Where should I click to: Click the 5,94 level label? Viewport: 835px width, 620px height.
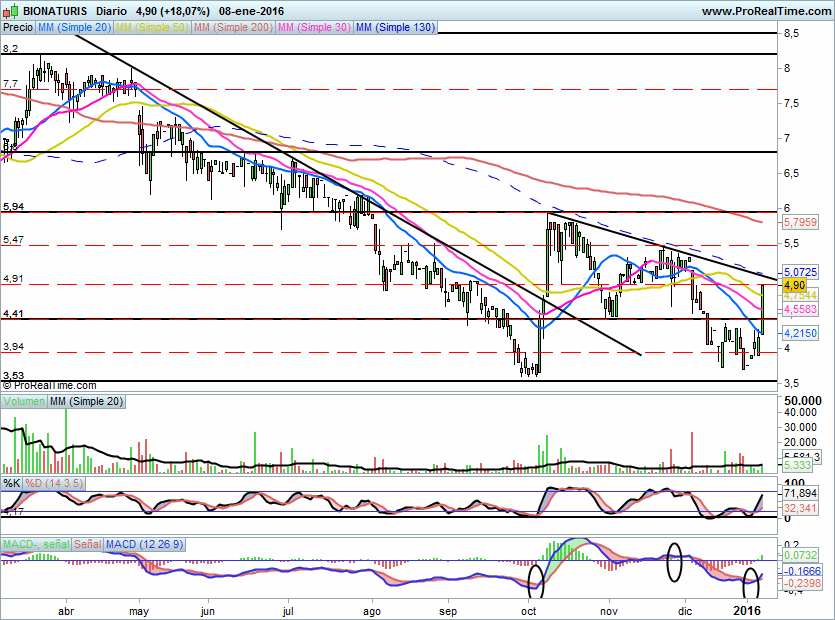click(13, 207)
